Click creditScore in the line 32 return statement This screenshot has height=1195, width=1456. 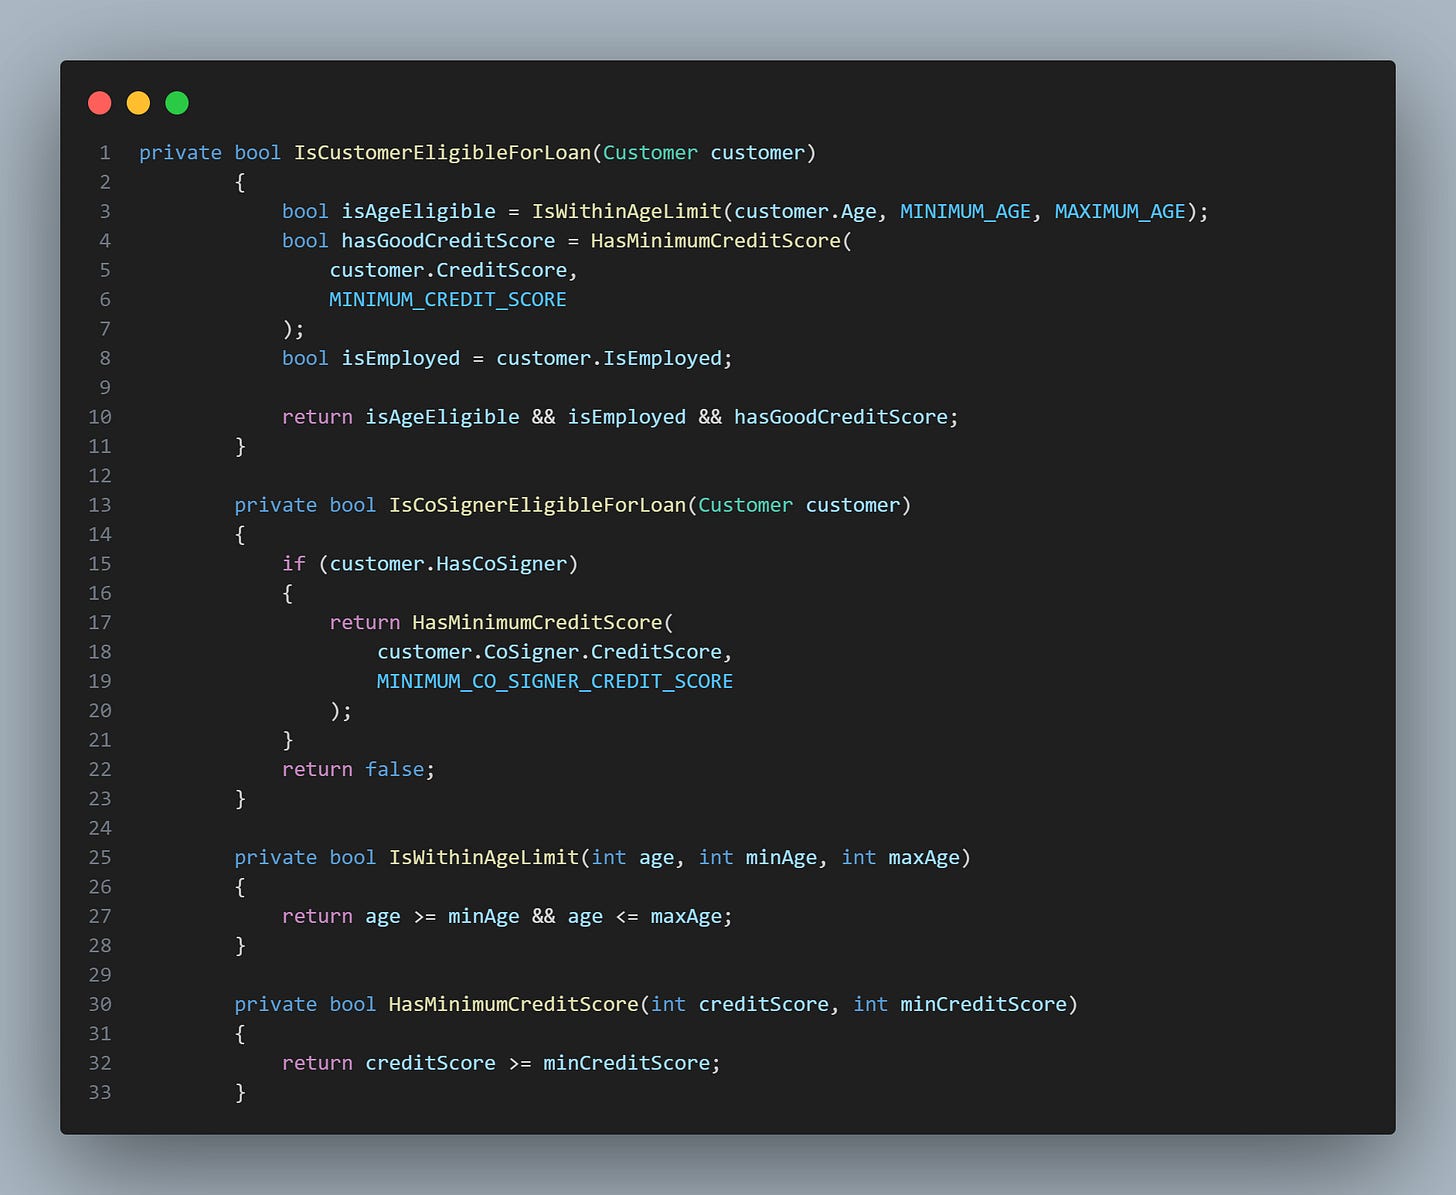pyautogui.click(x=430, y=1063)
